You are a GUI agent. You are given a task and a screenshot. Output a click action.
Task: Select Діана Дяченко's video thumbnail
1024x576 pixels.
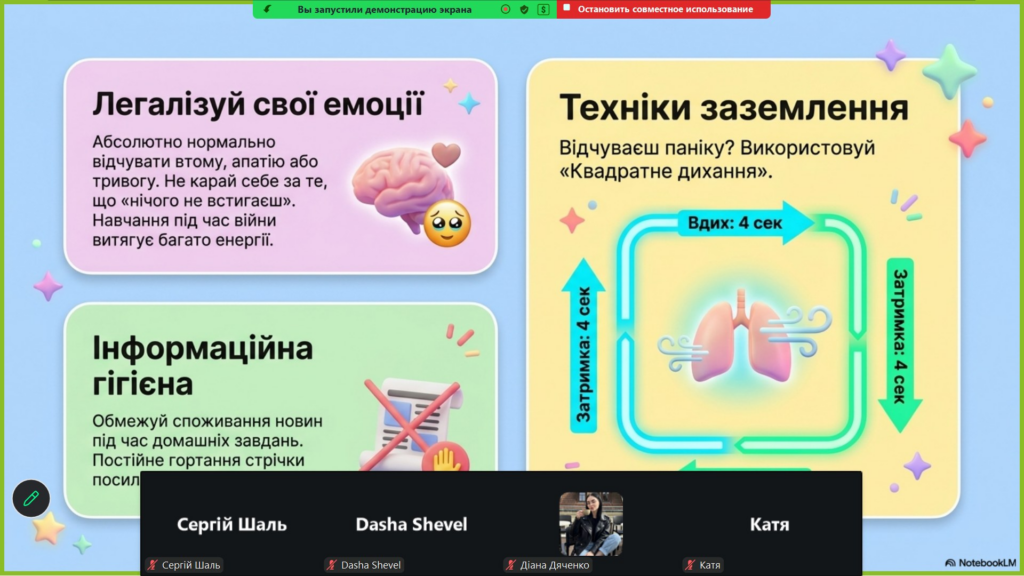tap(591, 524)
